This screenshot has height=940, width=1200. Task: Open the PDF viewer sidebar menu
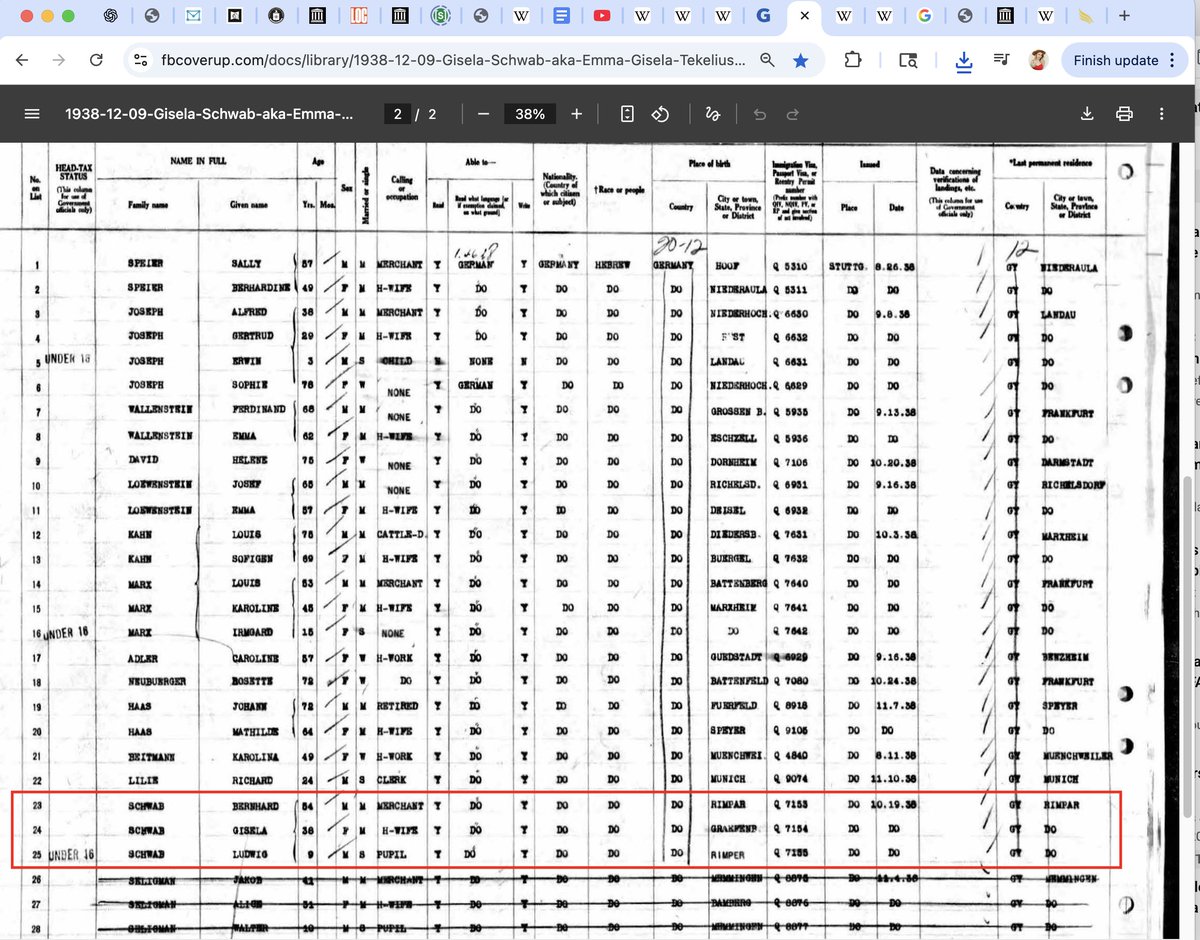(x=32, y=114)
